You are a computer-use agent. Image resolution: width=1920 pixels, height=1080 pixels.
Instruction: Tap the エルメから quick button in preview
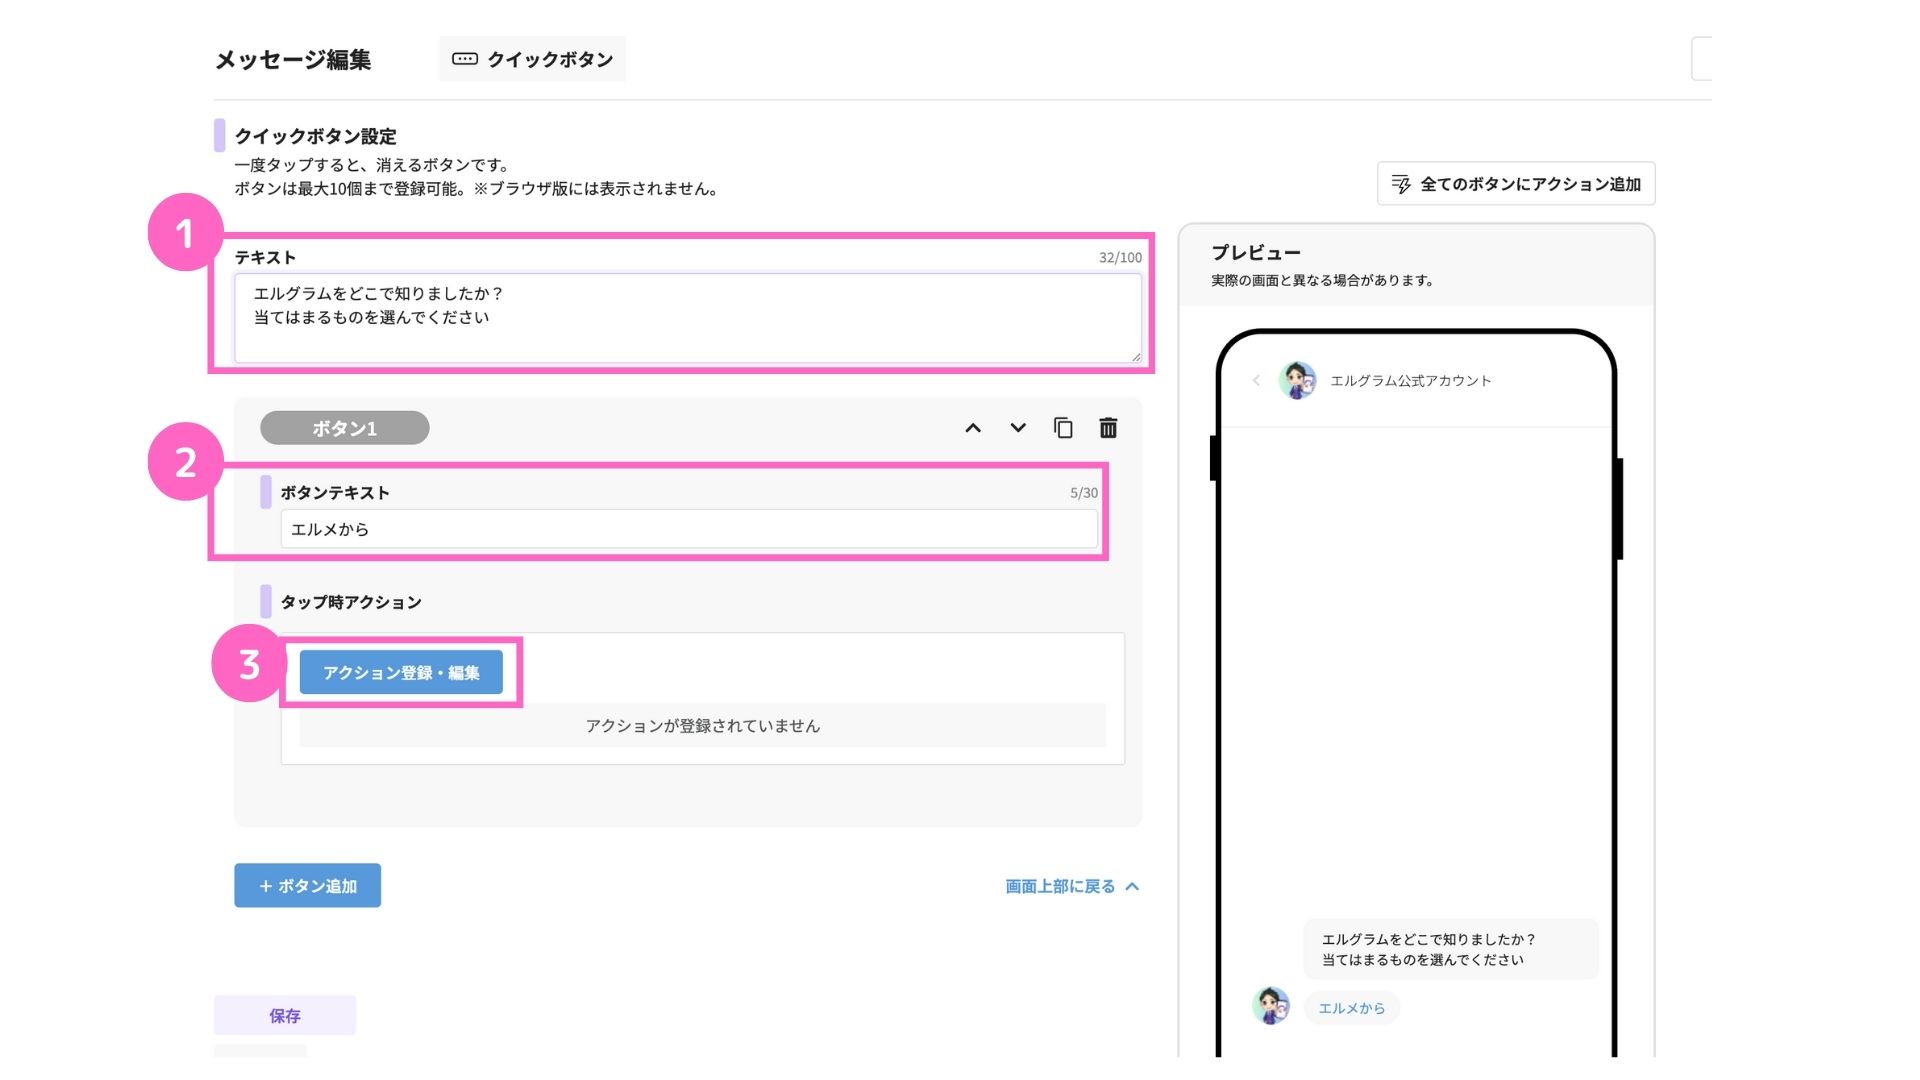coord(1352,1008)
